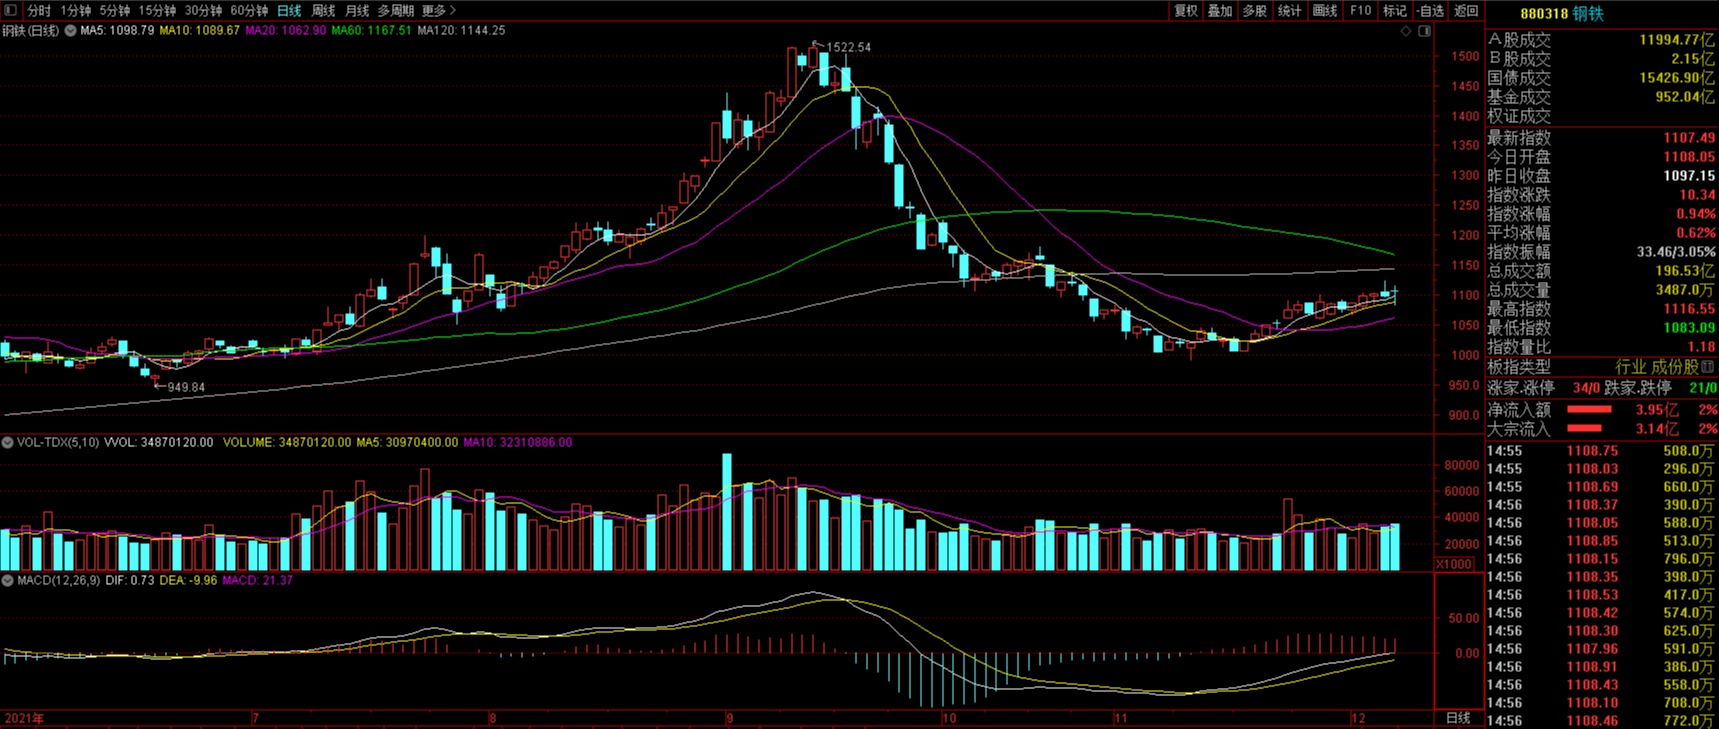
Task: Open the 多周期 multi-period tab
Action: [395, 10]
